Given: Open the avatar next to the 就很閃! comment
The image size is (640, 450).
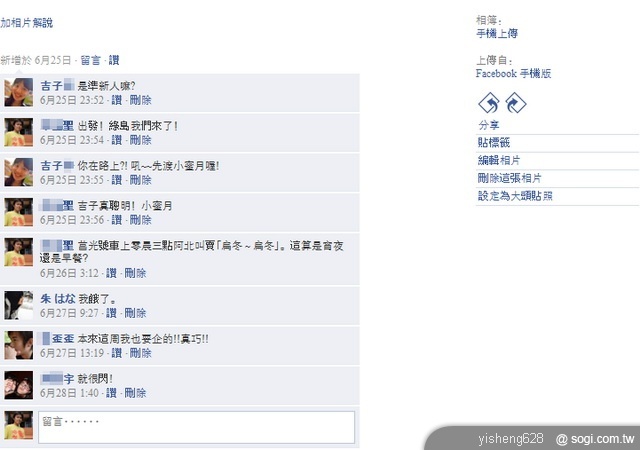Looking at the screenshot, I should [x=18, y=385].
